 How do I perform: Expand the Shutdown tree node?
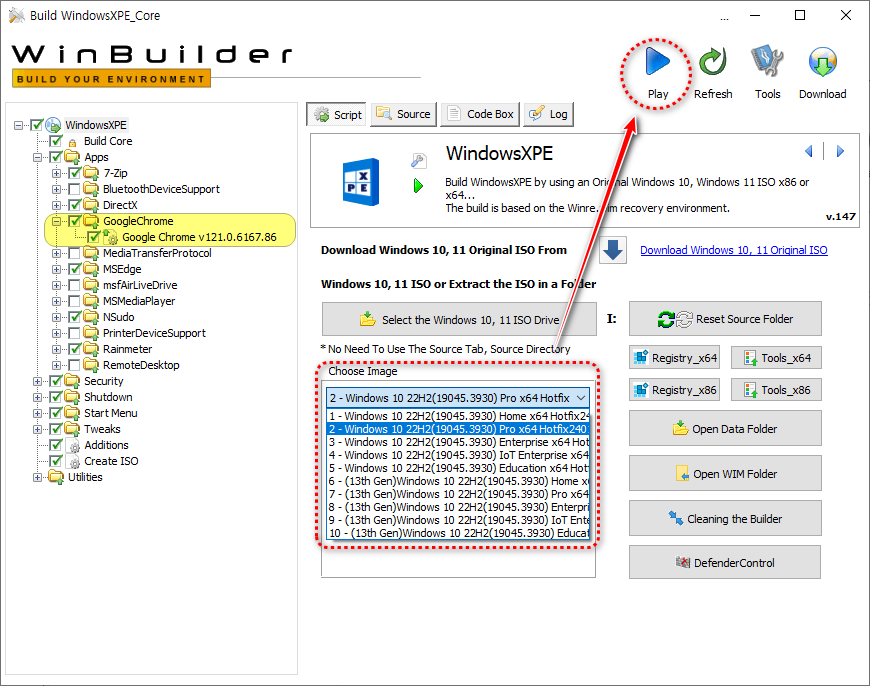click(37, 397)
